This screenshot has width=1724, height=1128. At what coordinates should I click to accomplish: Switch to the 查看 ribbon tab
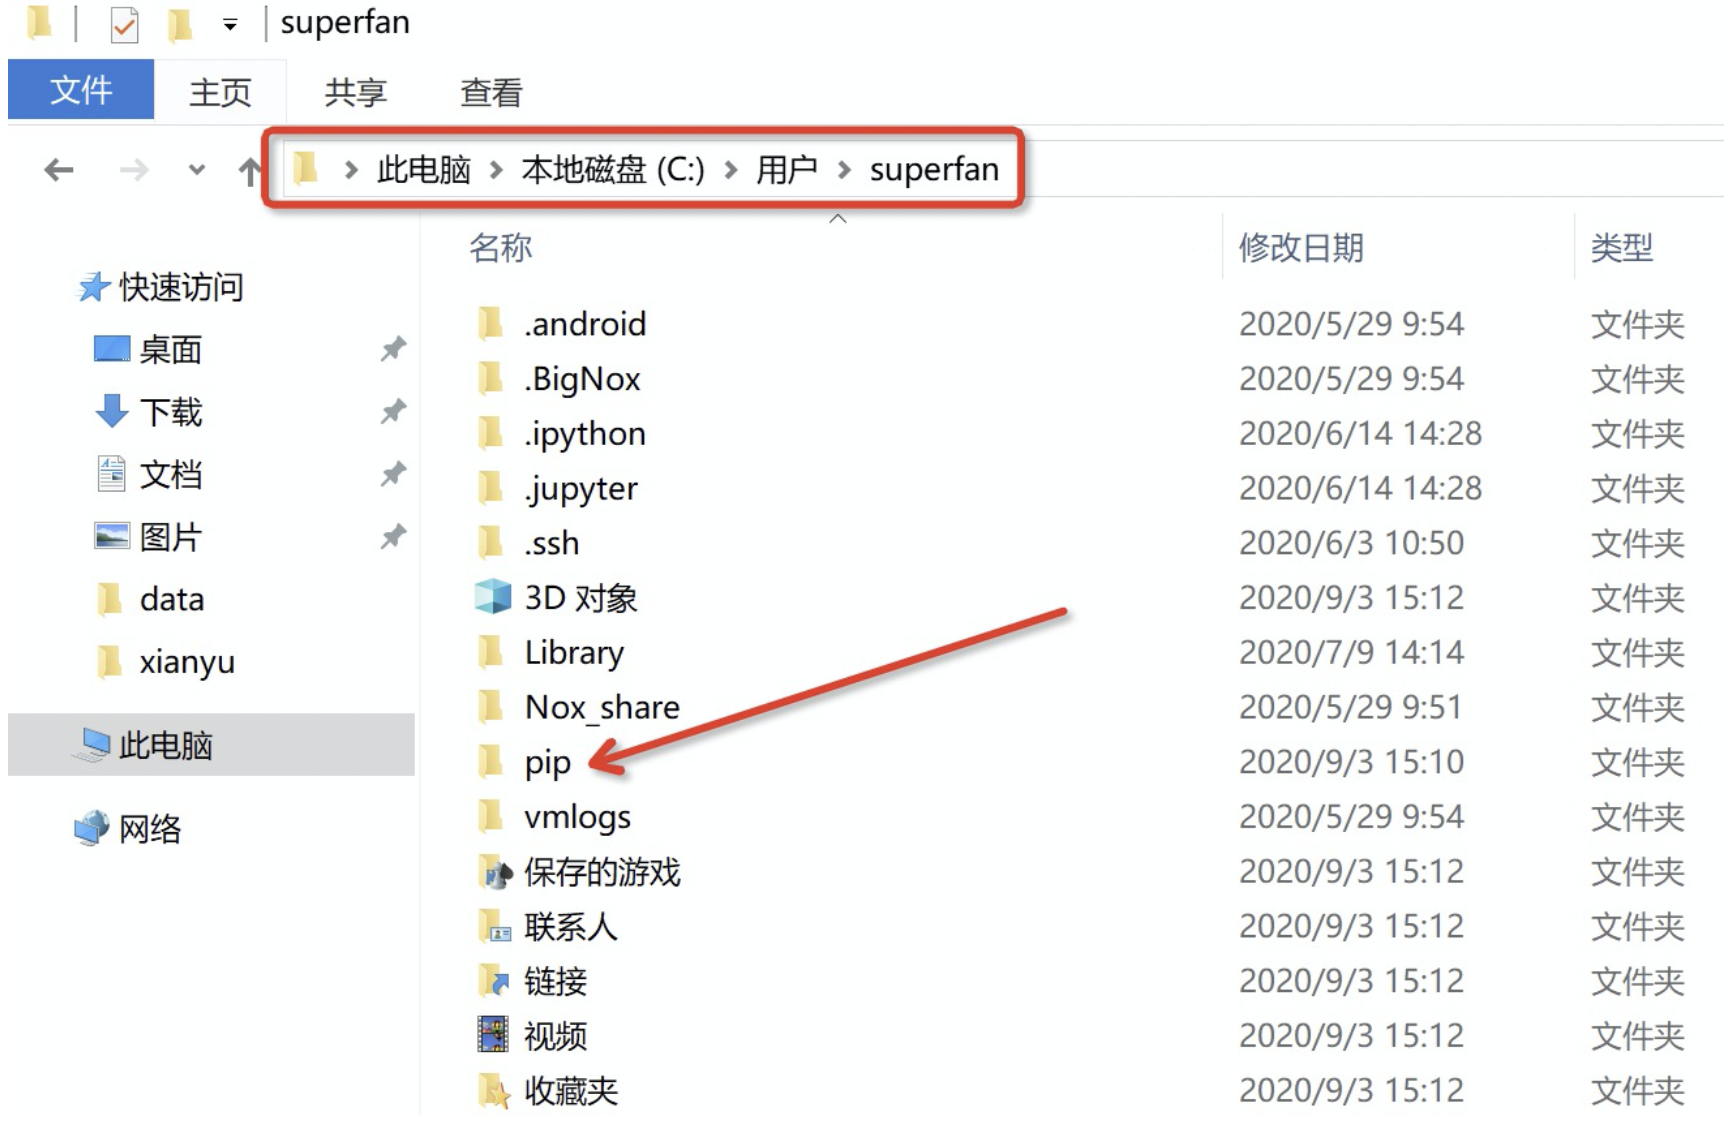click(490, 93)
